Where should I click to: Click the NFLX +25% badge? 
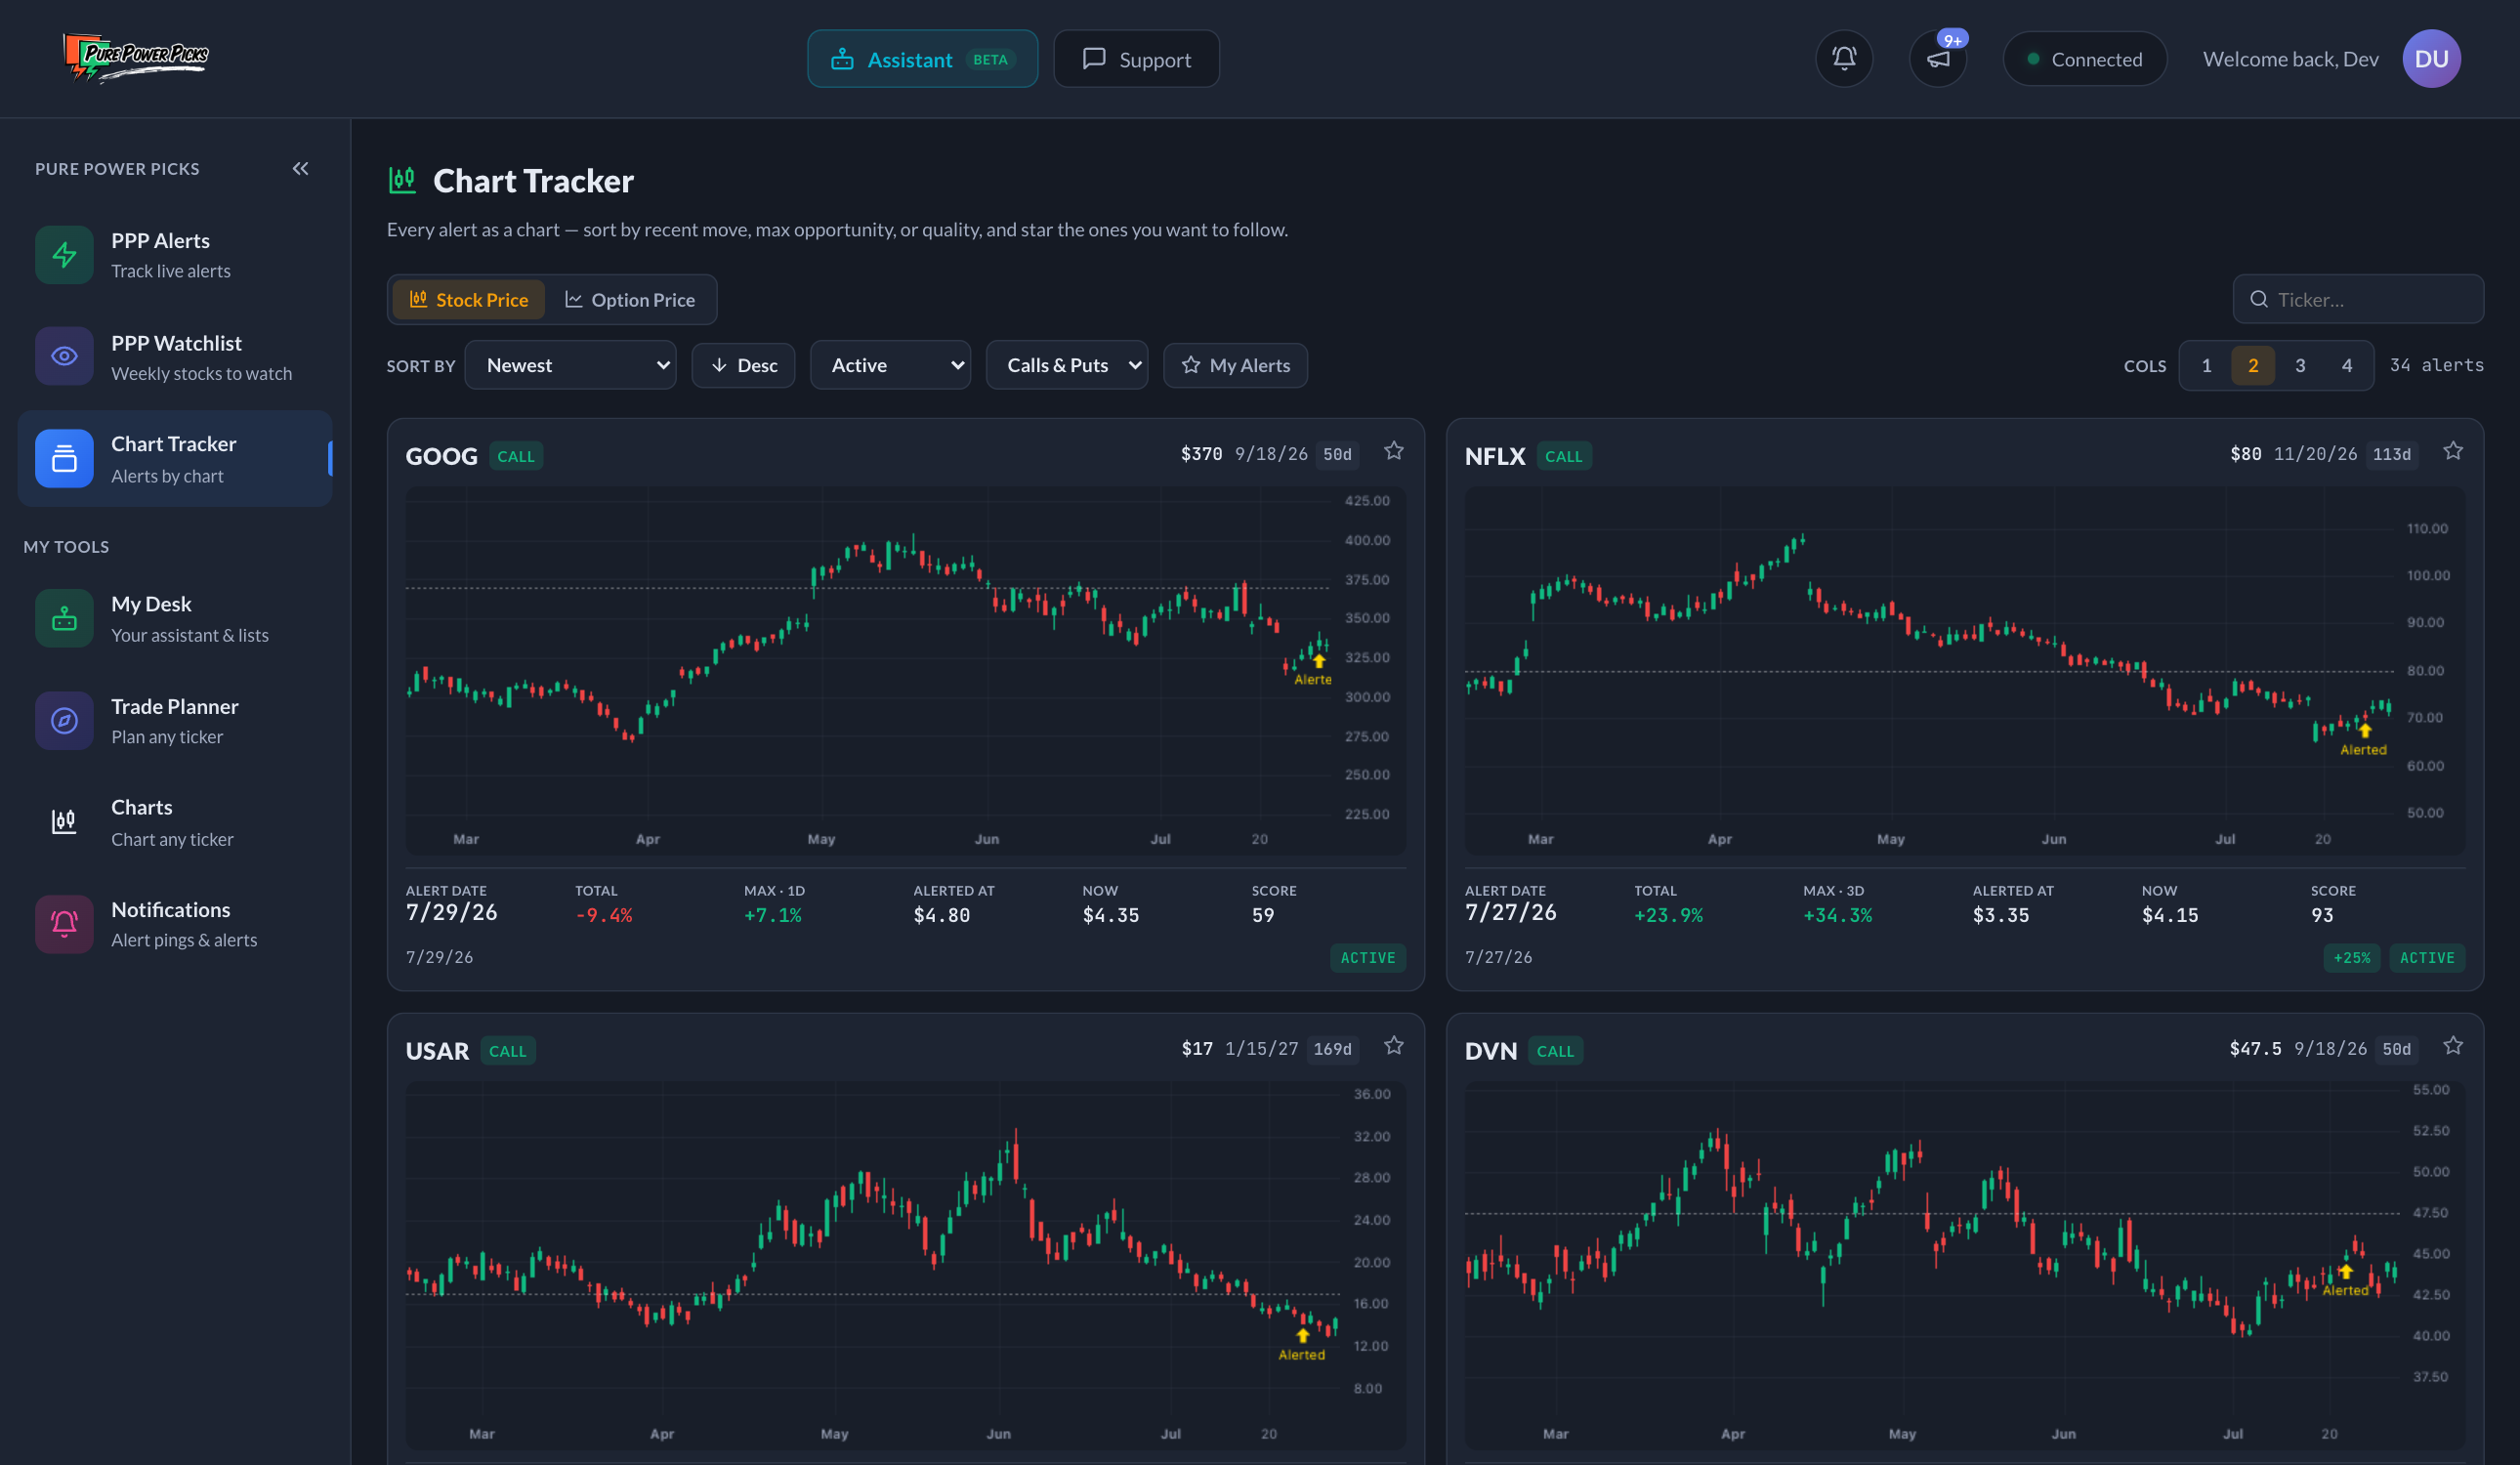(x=2351, y=958)
